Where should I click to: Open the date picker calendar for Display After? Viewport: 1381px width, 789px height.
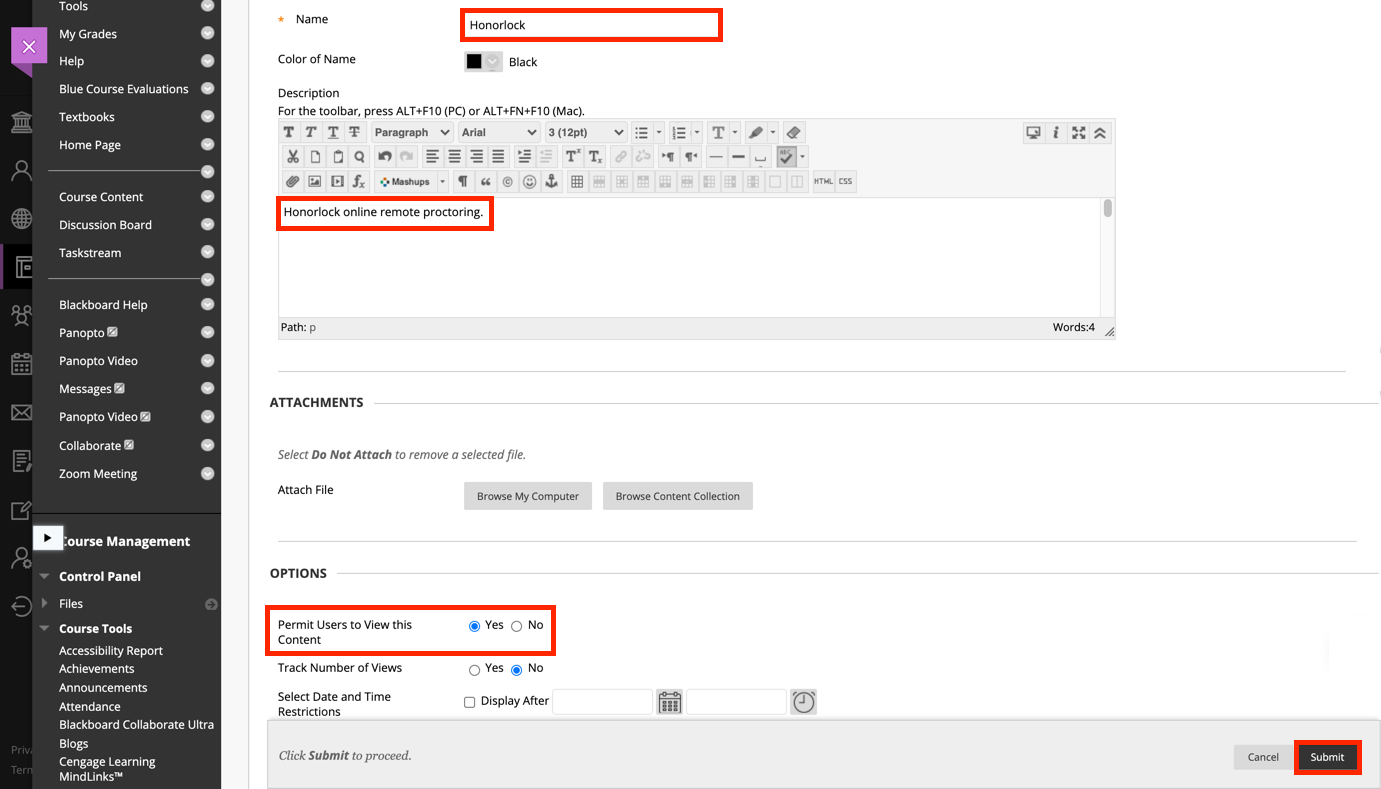[669, 702]
